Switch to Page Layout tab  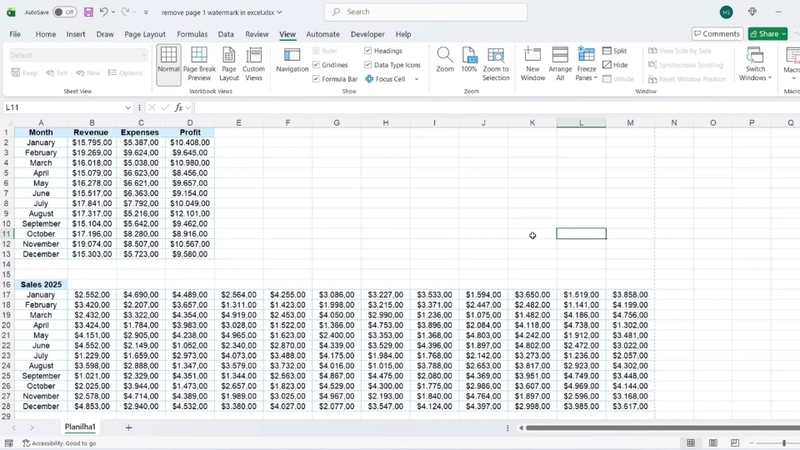(145, 34)
